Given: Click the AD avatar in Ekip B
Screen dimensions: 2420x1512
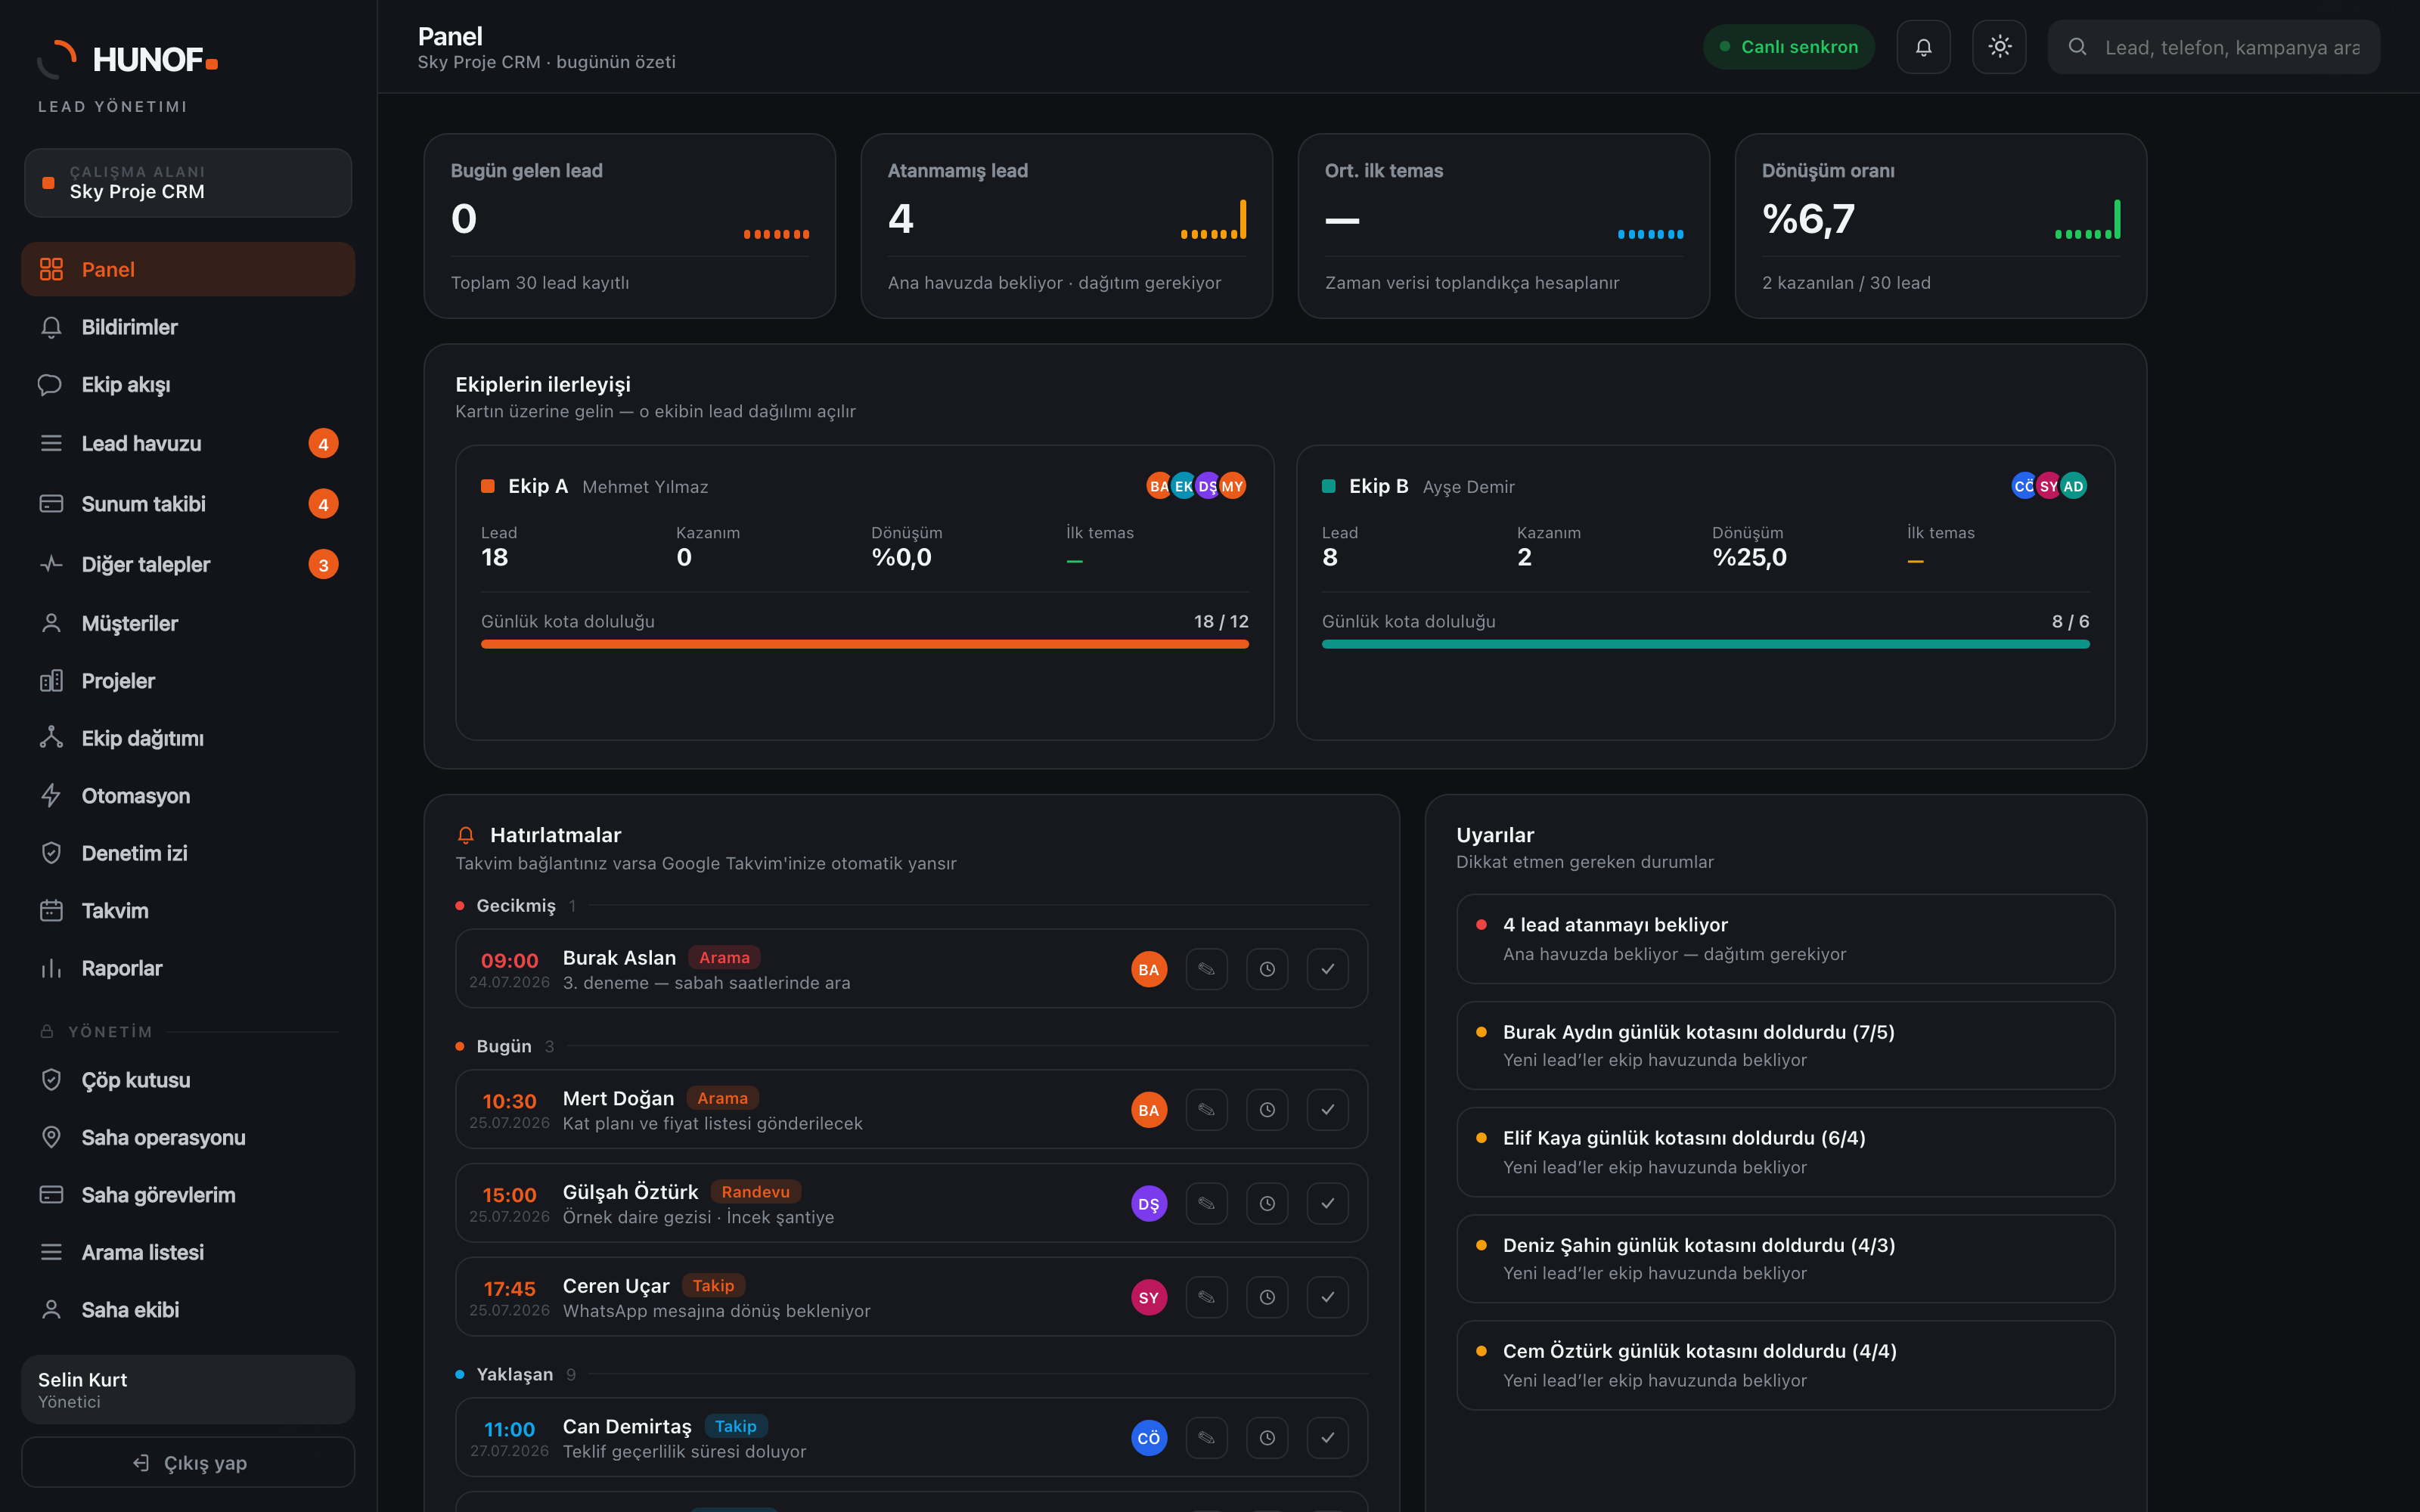Looking at the screenshot, I should pos(2074,486).
